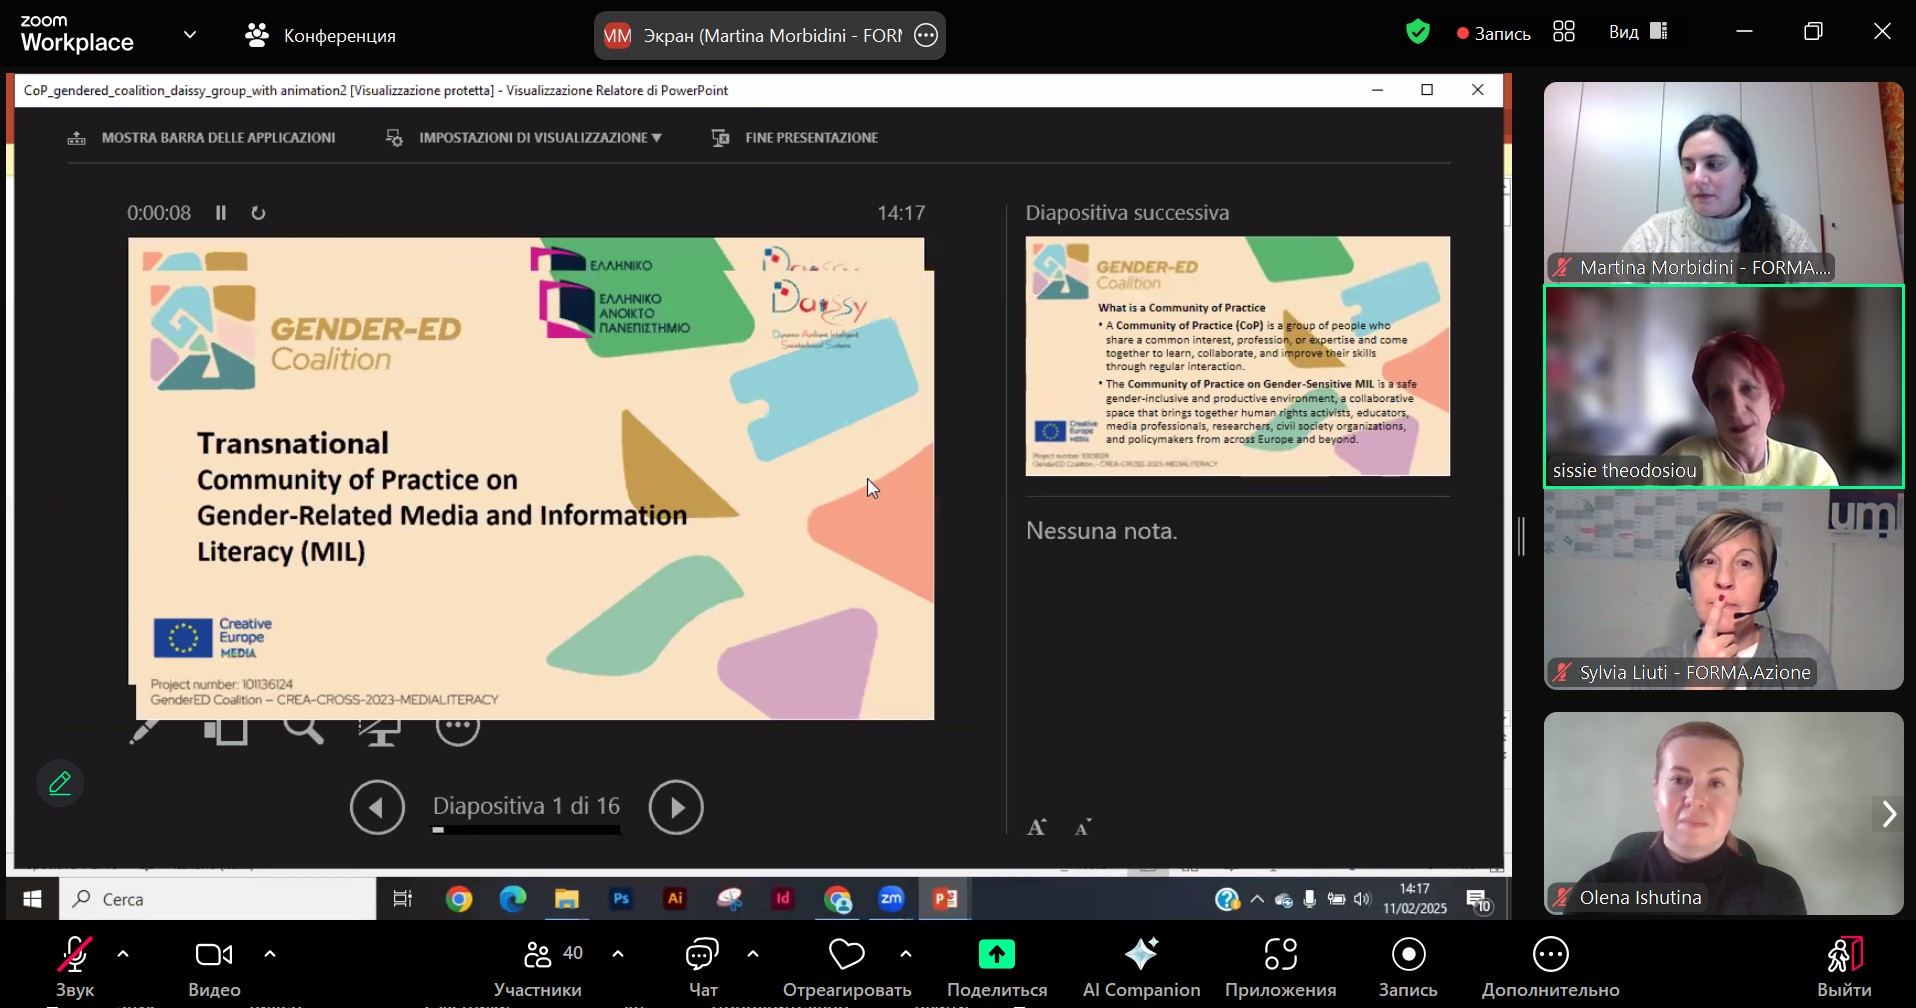This screenshot has height=1008, width=1916.
Task: Restart the presentation timer
Action: point(258,213)
